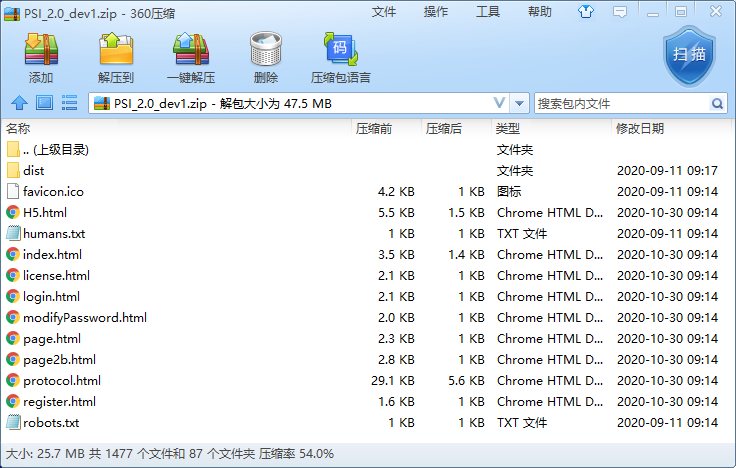Switch to list view mode icon
736x468 pixels.
coord(70,103)
